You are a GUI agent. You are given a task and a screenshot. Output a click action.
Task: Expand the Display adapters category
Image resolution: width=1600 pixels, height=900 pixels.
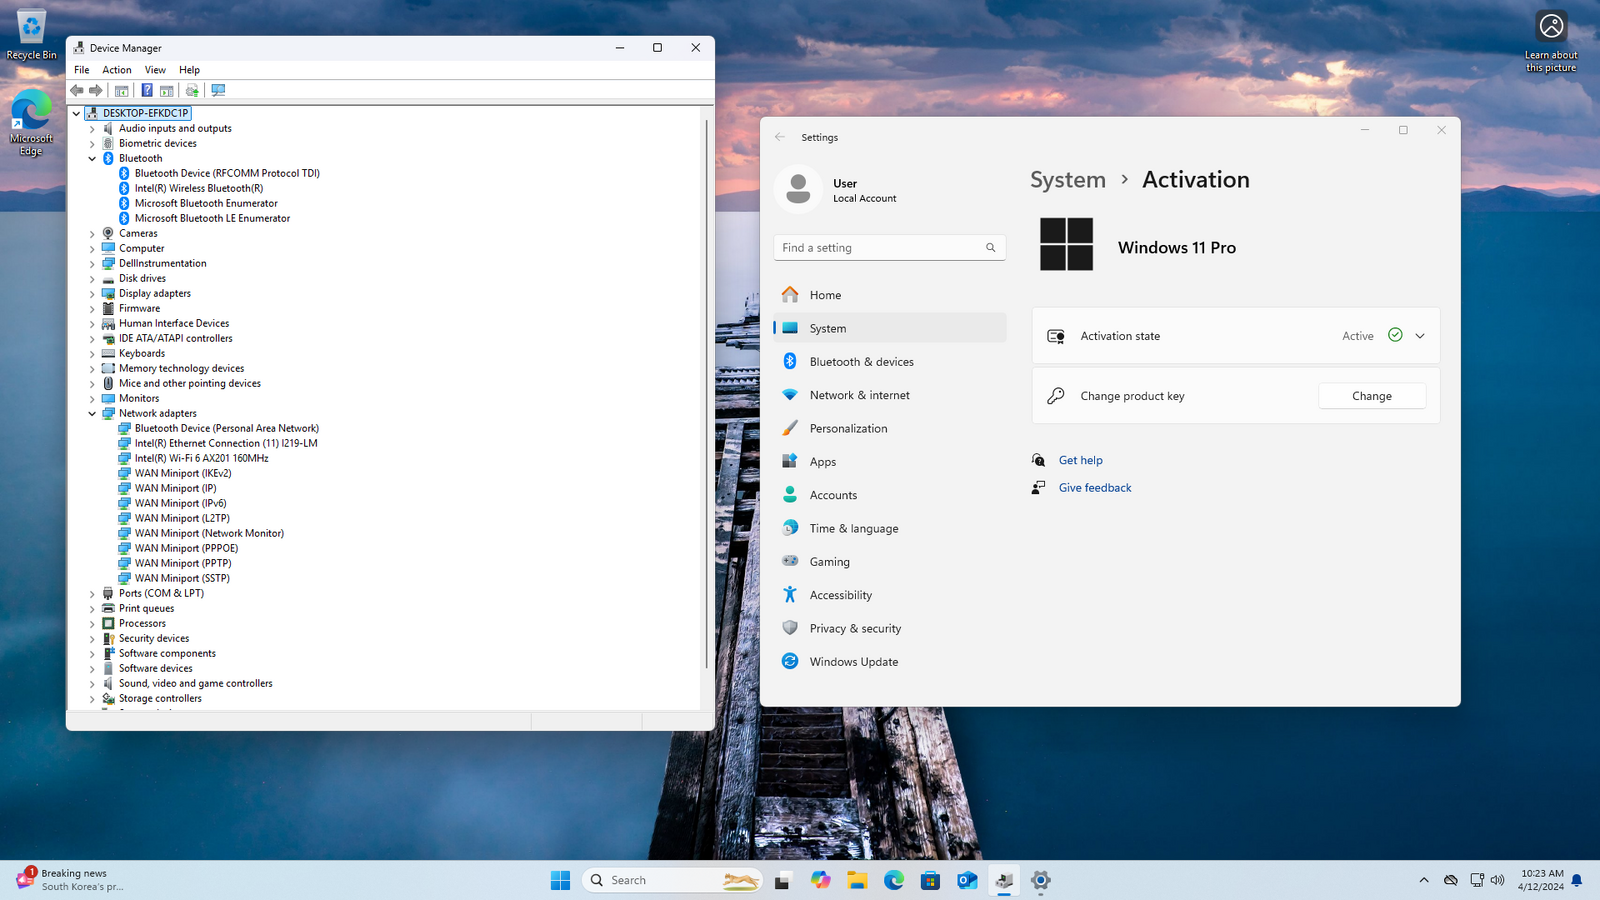92,293
